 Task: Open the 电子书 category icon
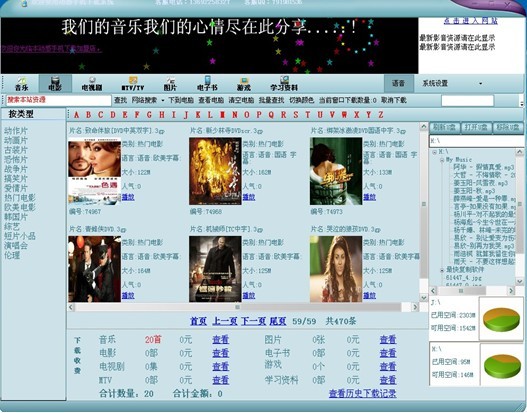pos(207,84)
